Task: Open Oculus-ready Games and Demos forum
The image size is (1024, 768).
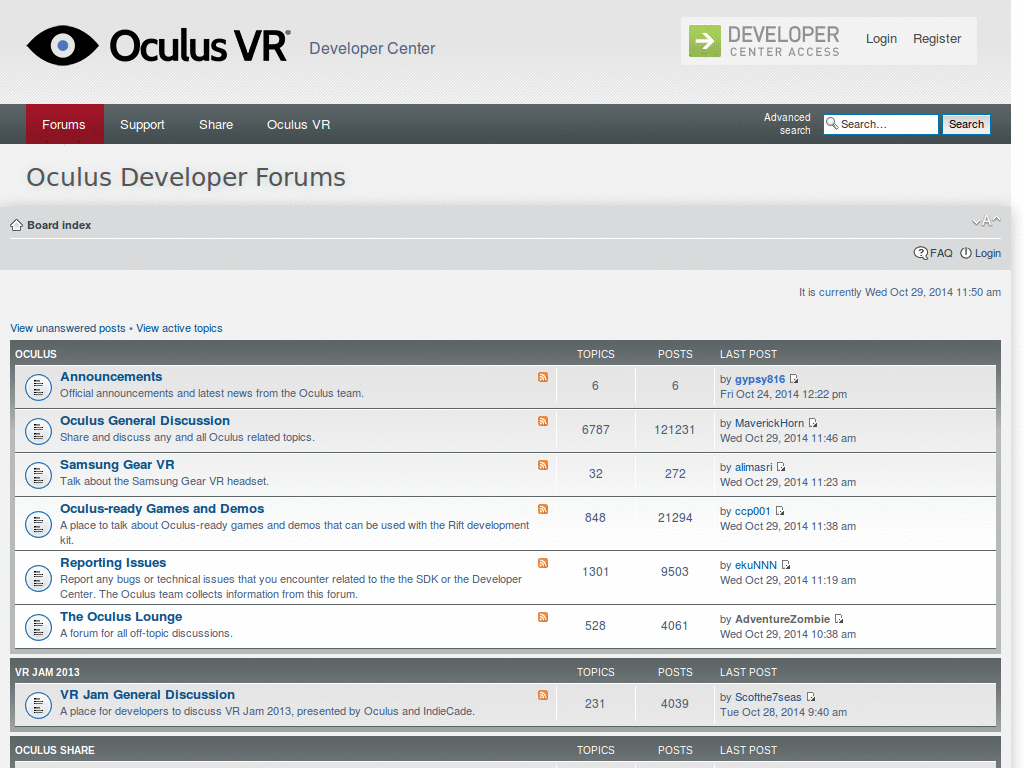Action: click(x=162, y=509)
